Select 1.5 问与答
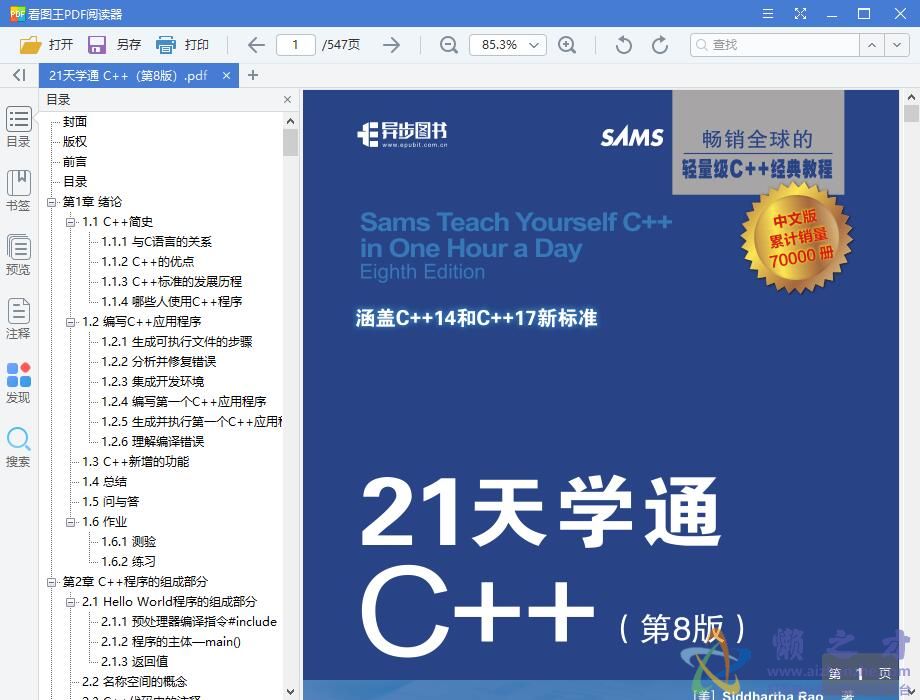Image resolution: width=920 pixels, height=700 pixels. click(110, 502)
